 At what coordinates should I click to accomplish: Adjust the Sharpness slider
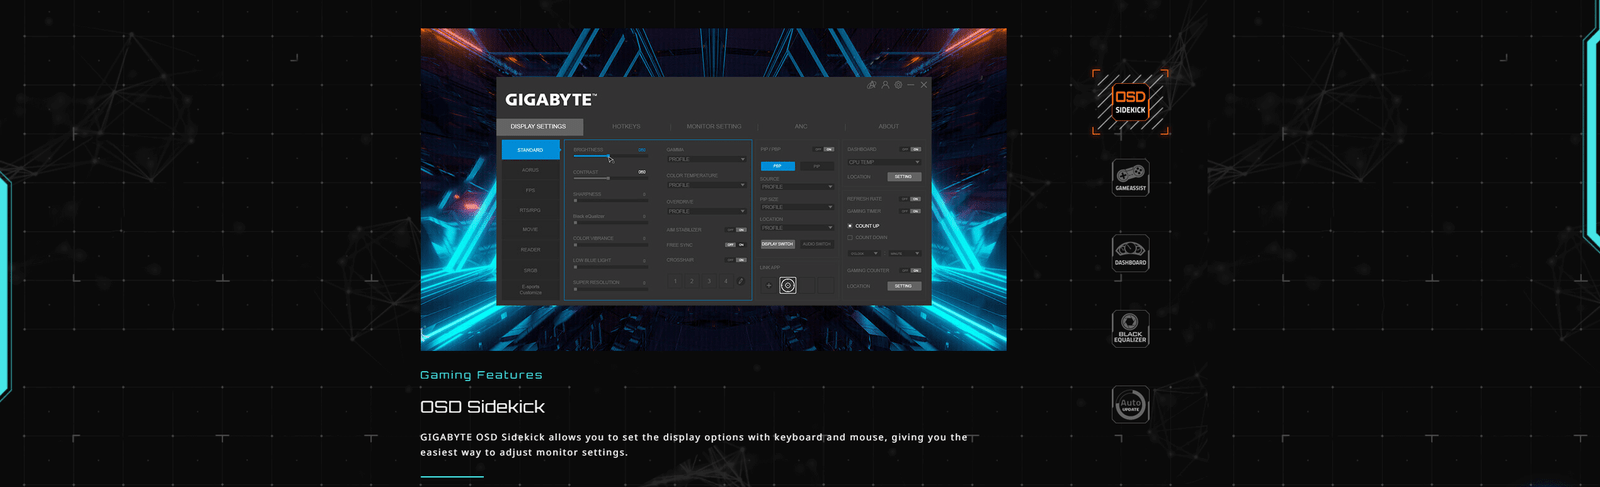610,200
